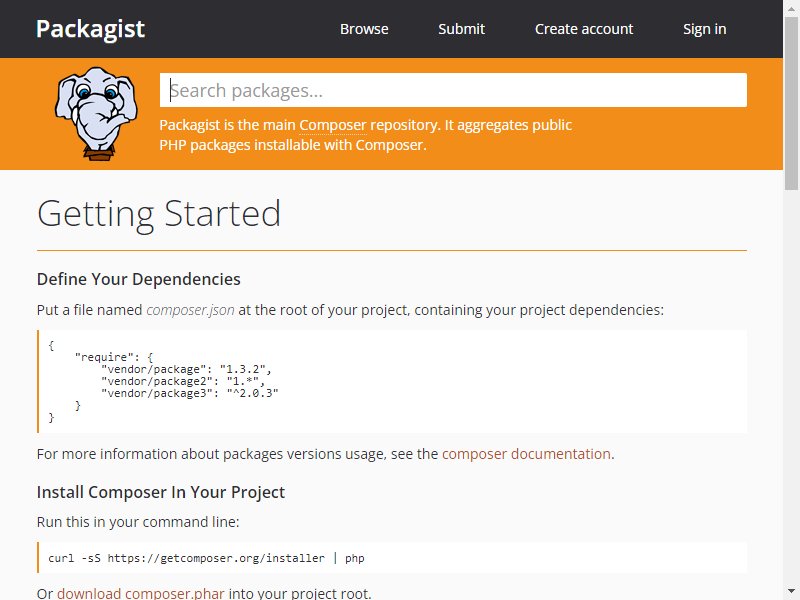Follow the Composer link in the banner
The width and height of the screenshot is (800, 600).
coord(333,125)
